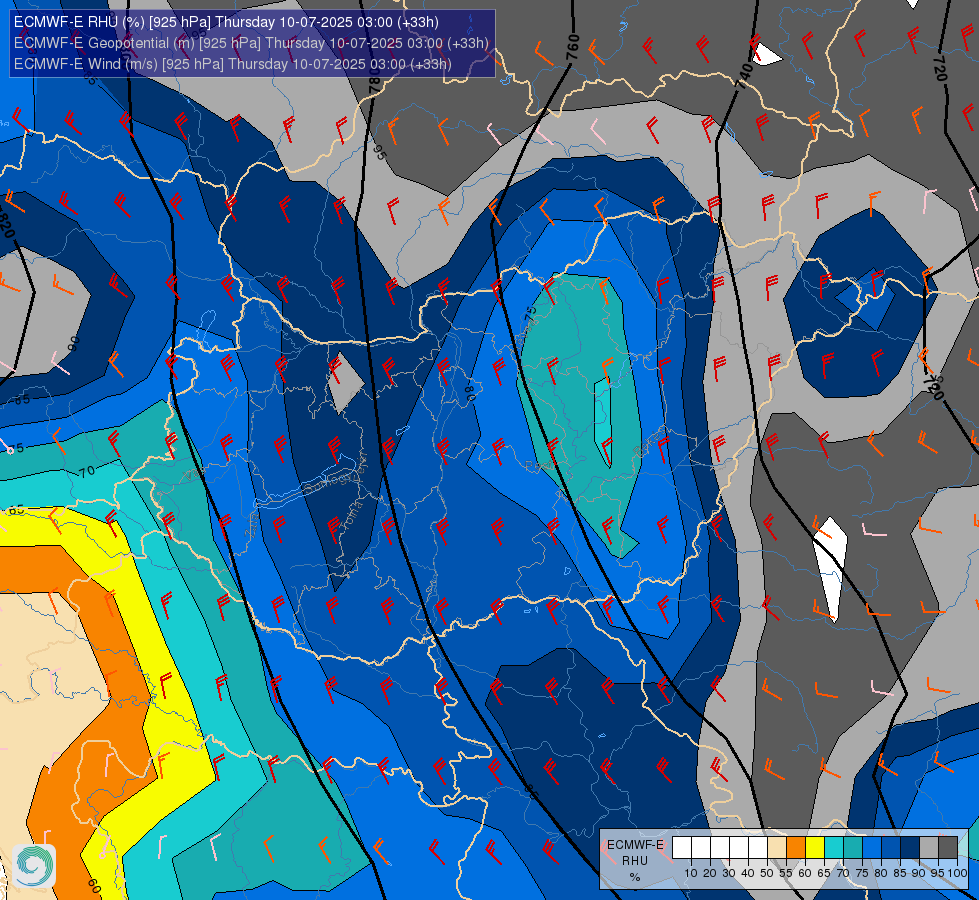Pick the teal 70–75 legend swatch

point(853,848)
